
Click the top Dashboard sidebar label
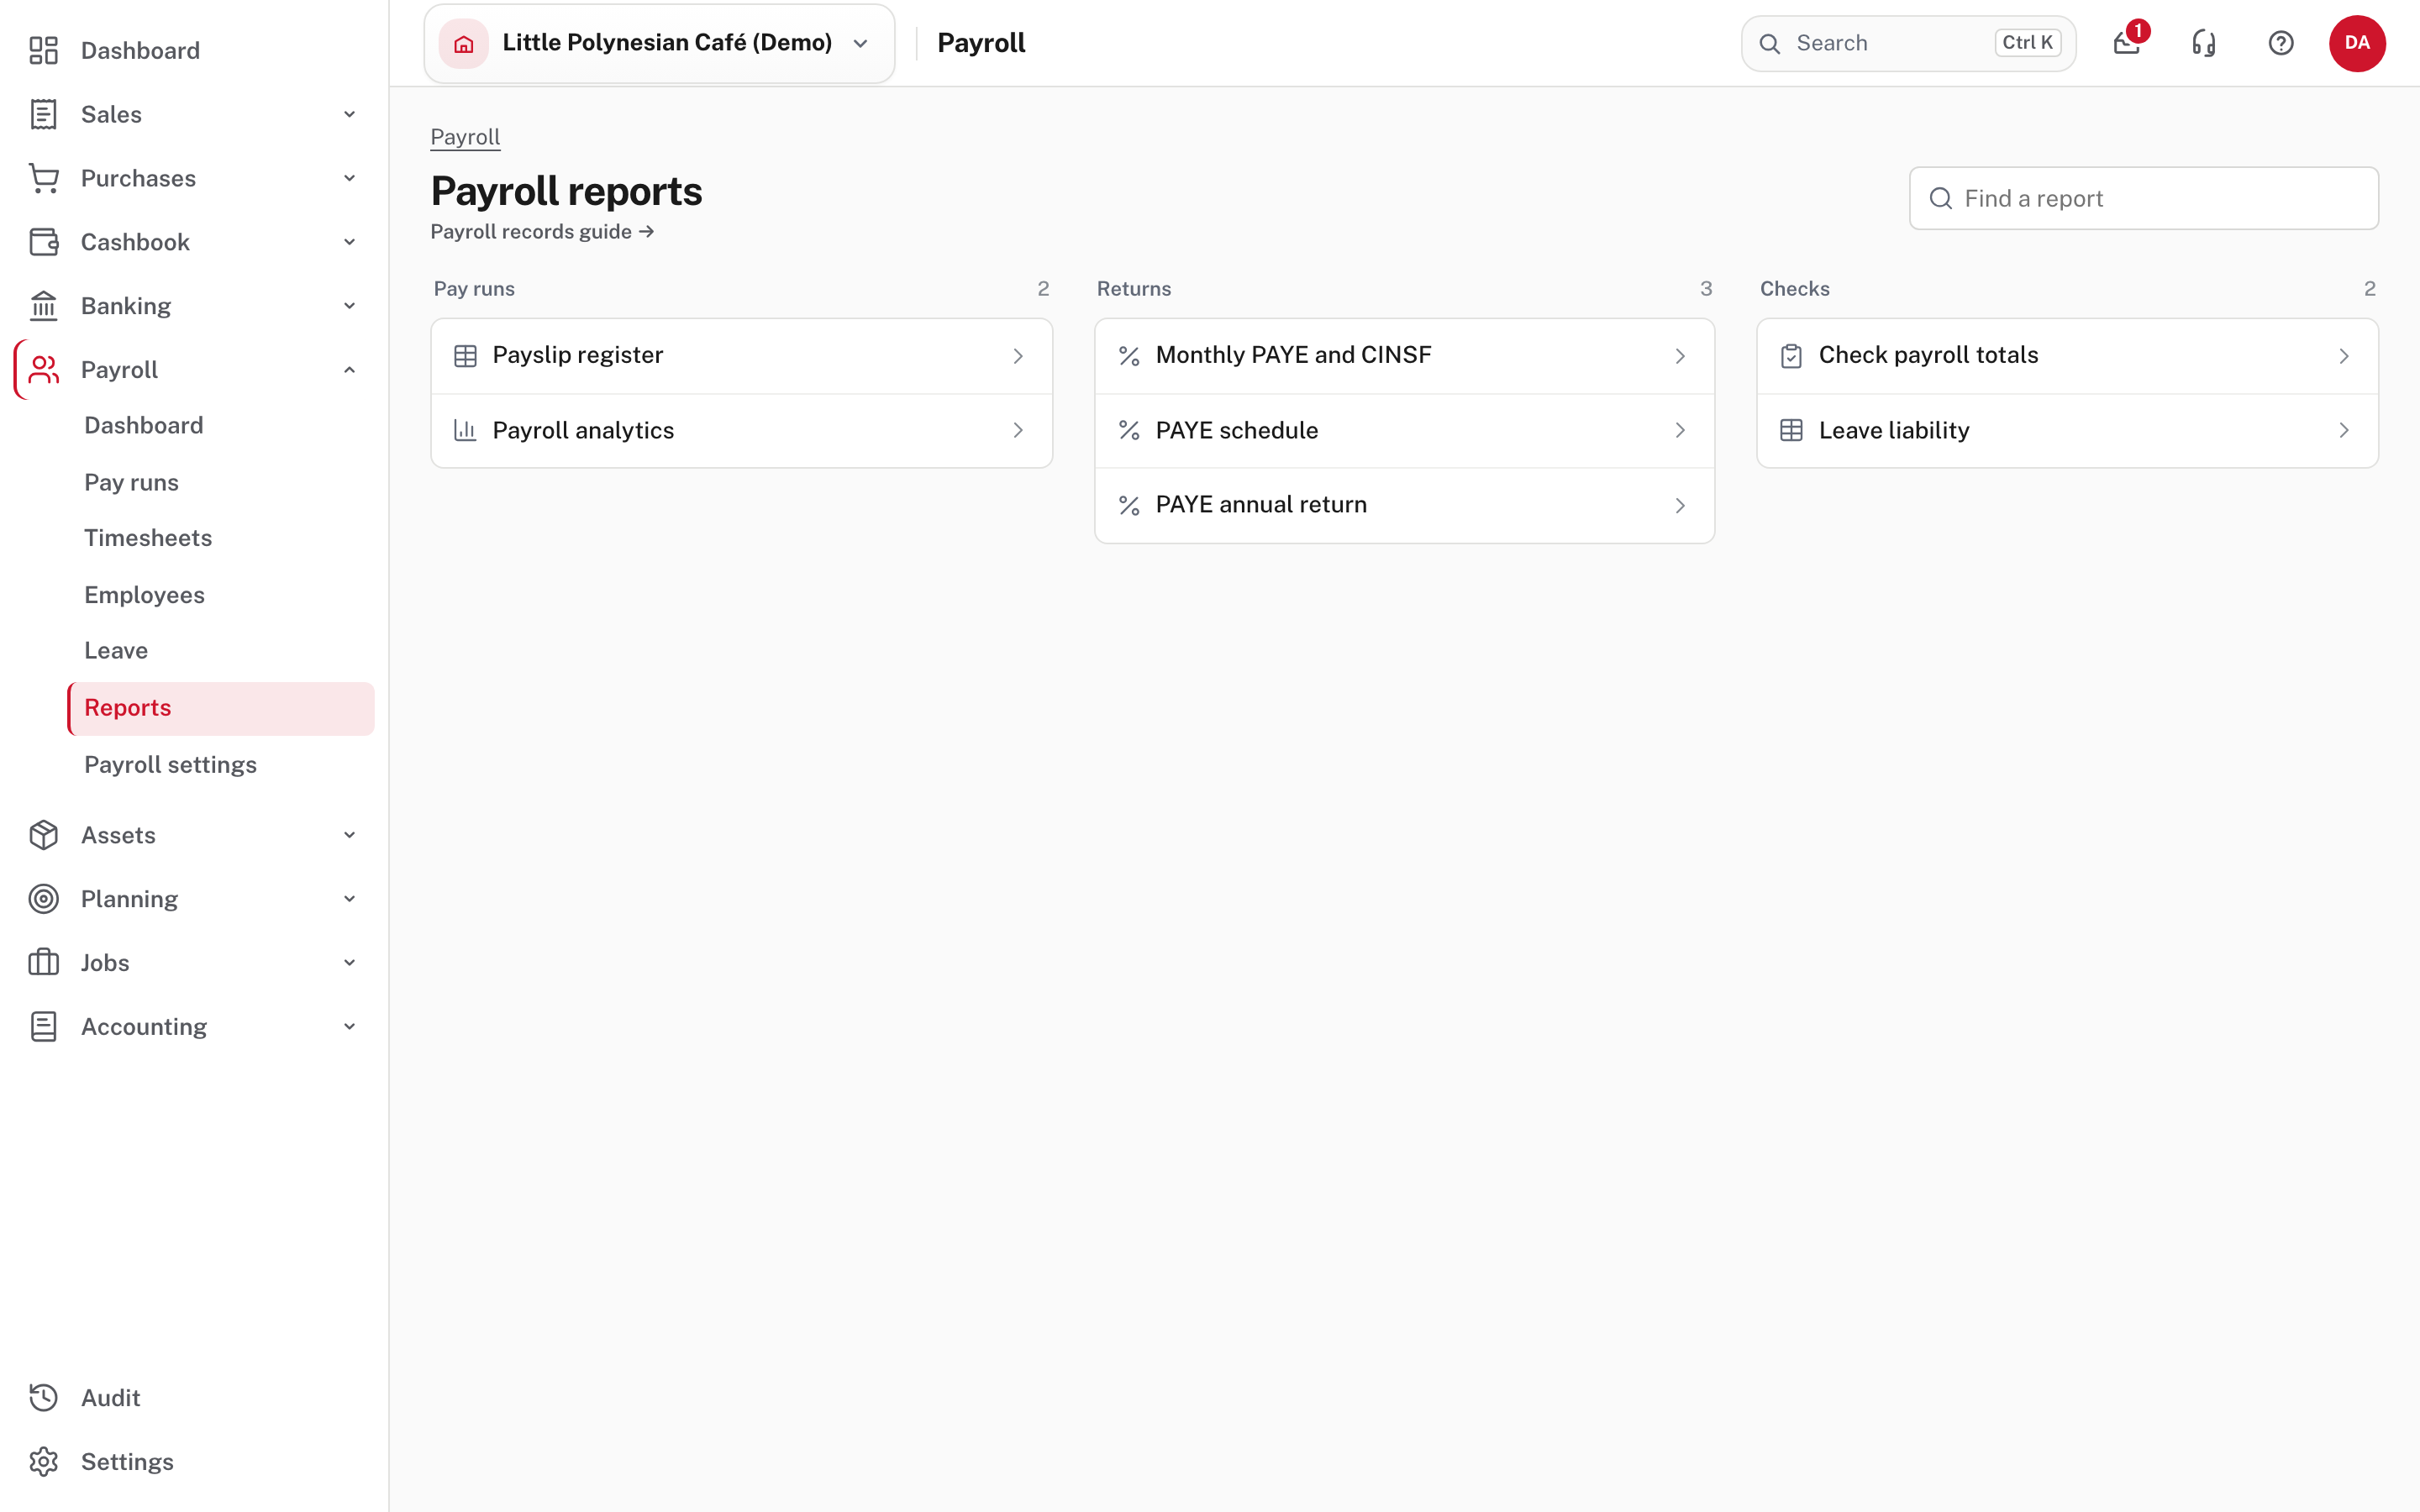tap(140, 50)
